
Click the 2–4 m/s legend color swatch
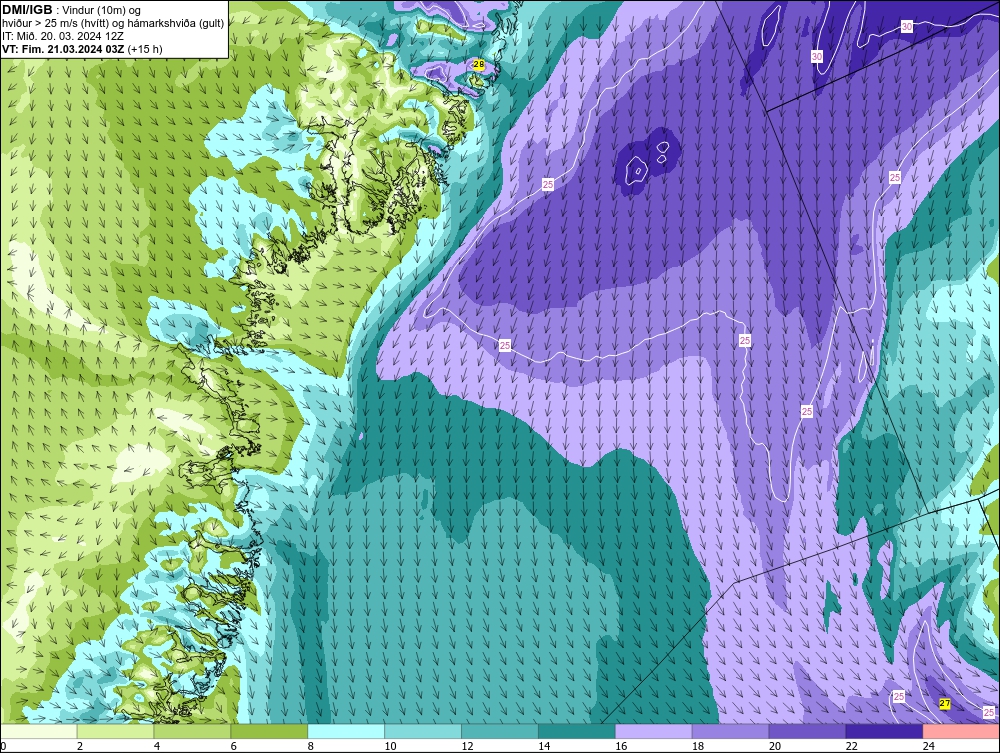115,731
